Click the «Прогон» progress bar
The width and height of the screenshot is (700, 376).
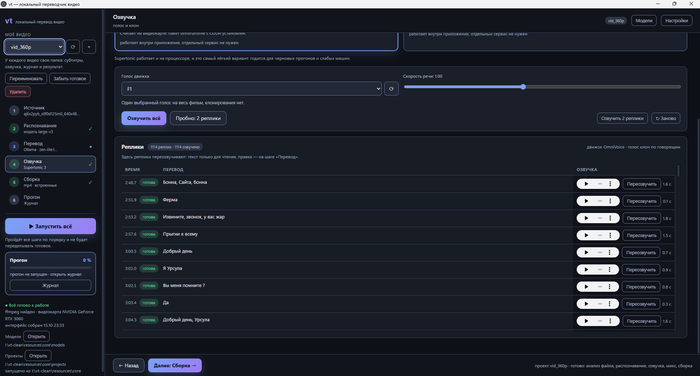pos(50,267)
